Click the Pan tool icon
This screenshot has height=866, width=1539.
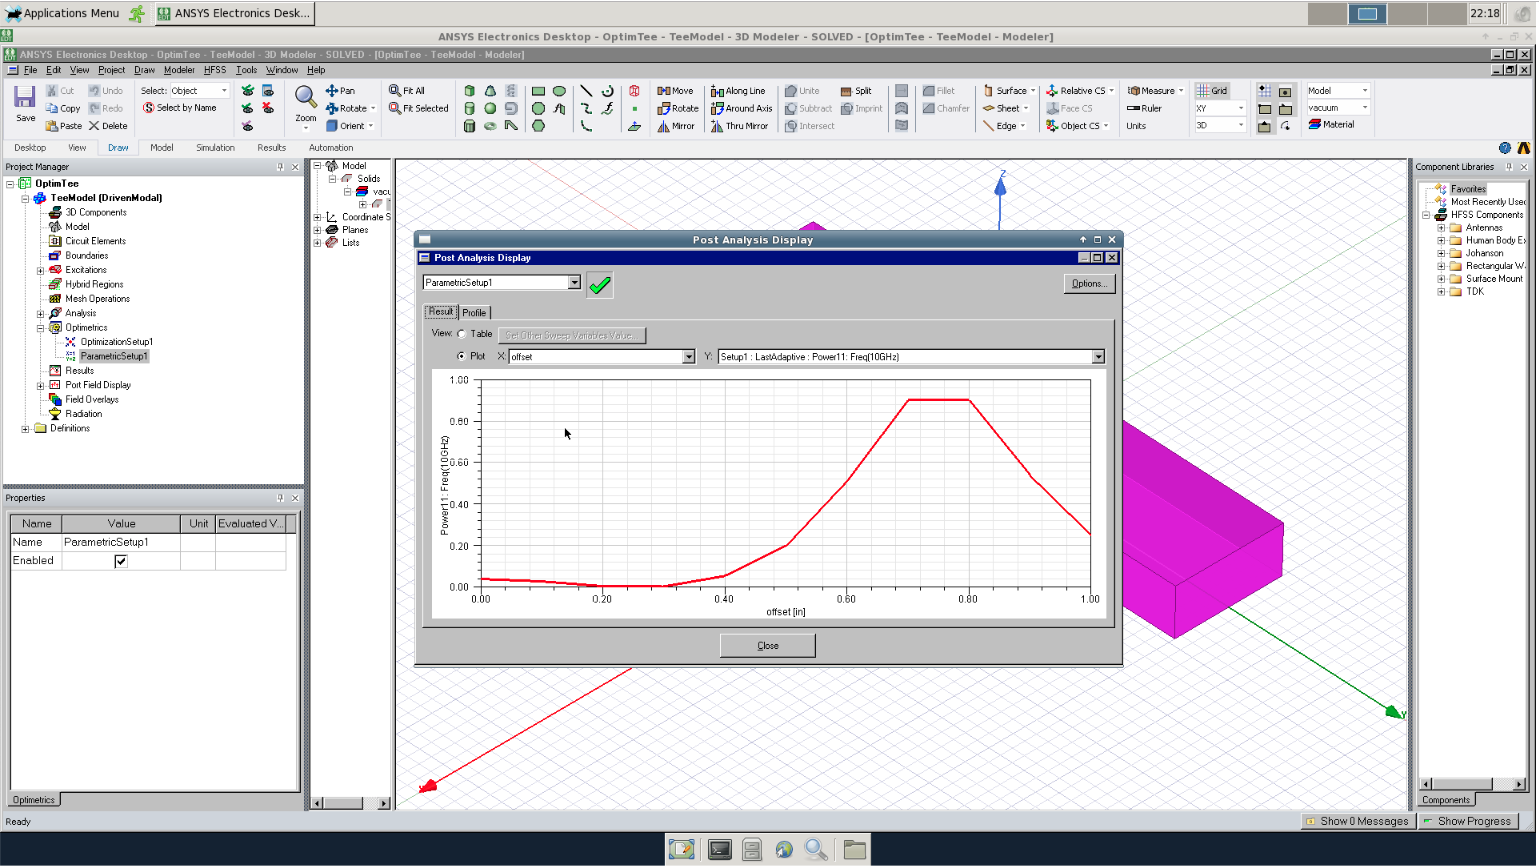click(332, 91)
